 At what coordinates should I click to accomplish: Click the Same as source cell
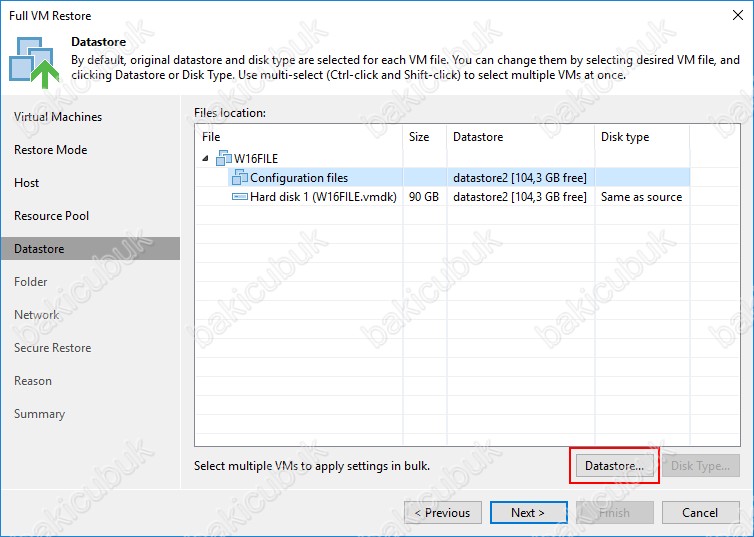click(641, 197)
